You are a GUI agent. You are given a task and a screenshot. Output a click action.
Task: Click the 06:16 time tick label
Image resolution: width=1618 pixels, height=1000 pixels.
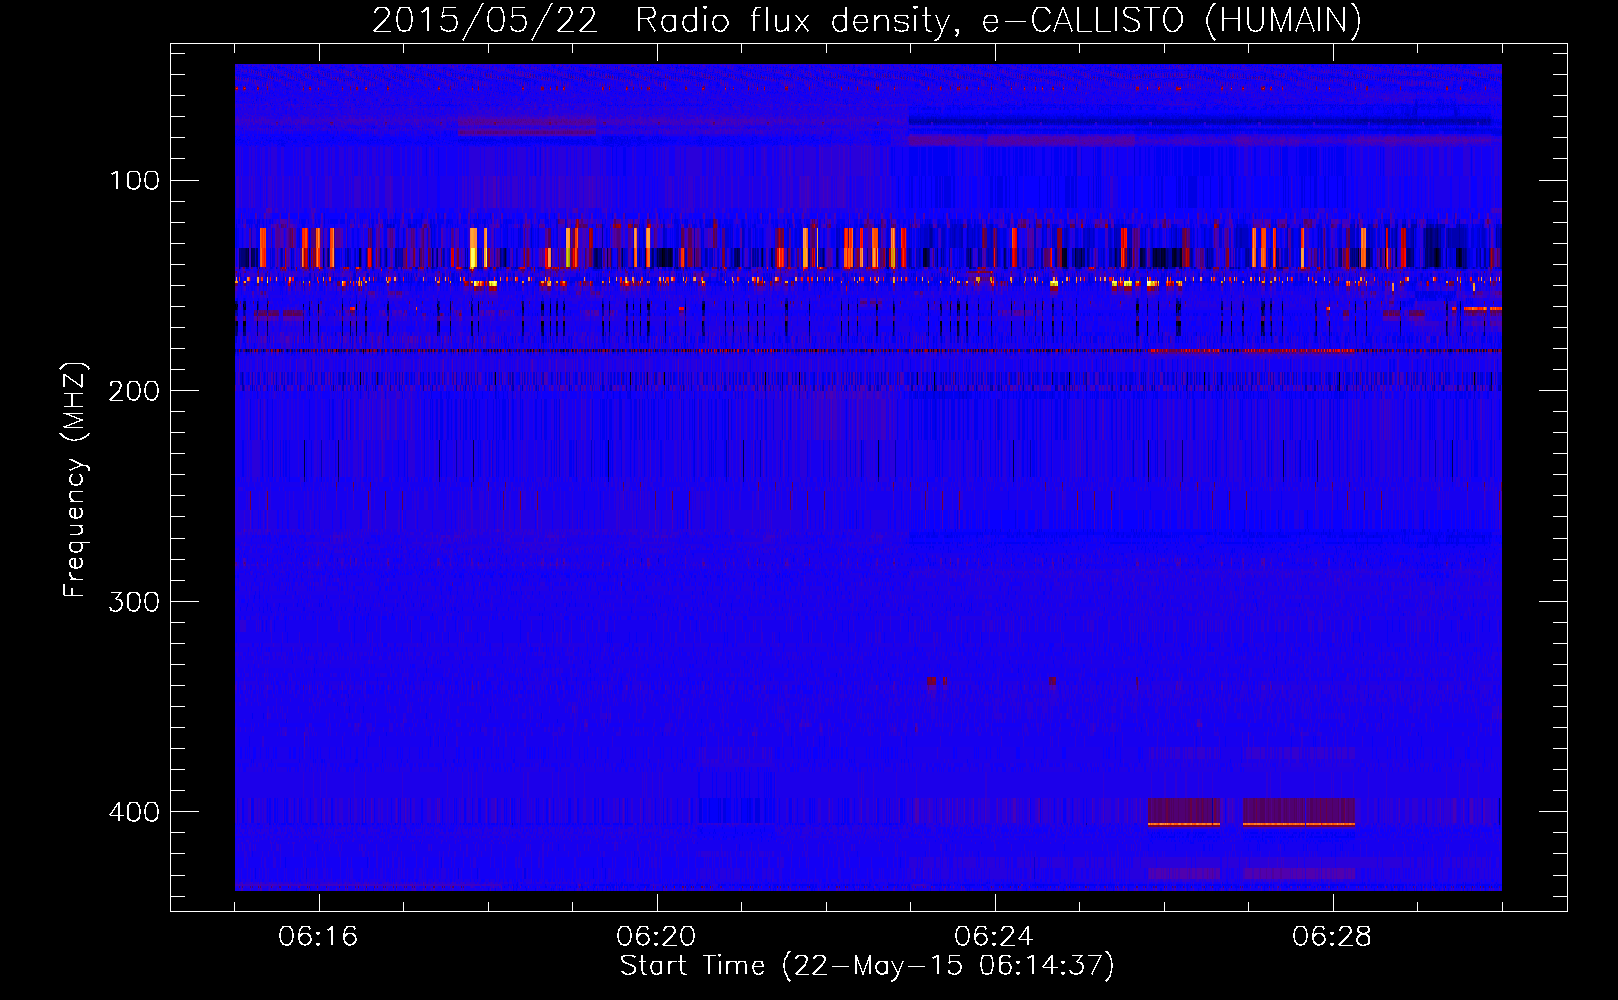(318, 937)
